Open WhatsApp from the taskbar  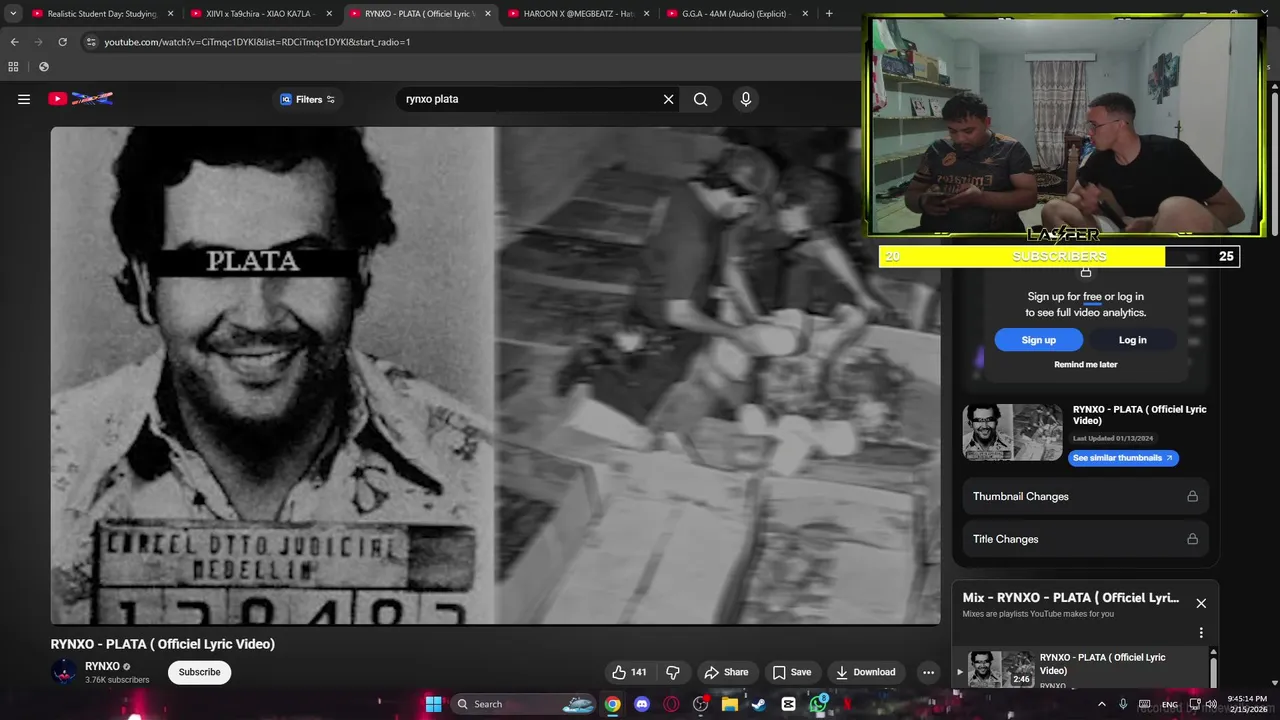[818, 704]
